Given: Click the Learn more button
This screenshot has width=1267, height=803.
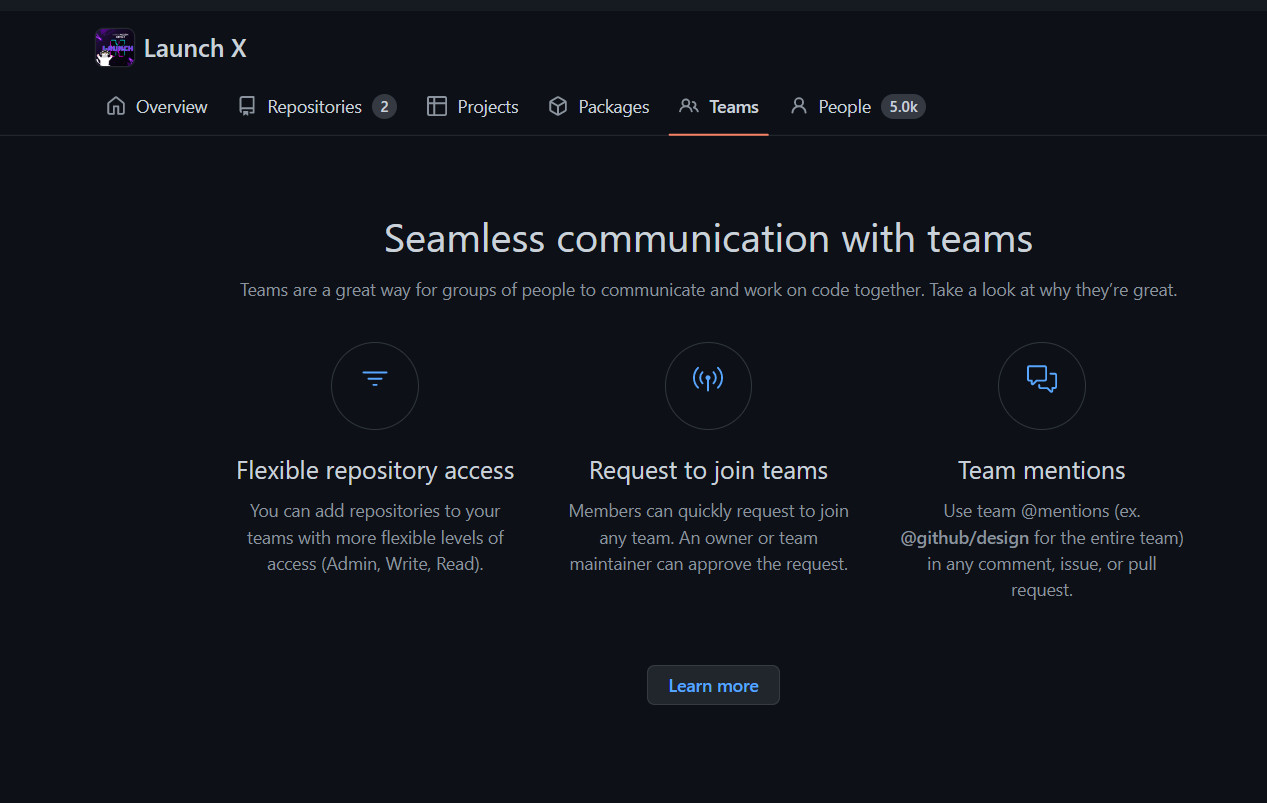Looking at the screenshot, I should coord(712,685).
